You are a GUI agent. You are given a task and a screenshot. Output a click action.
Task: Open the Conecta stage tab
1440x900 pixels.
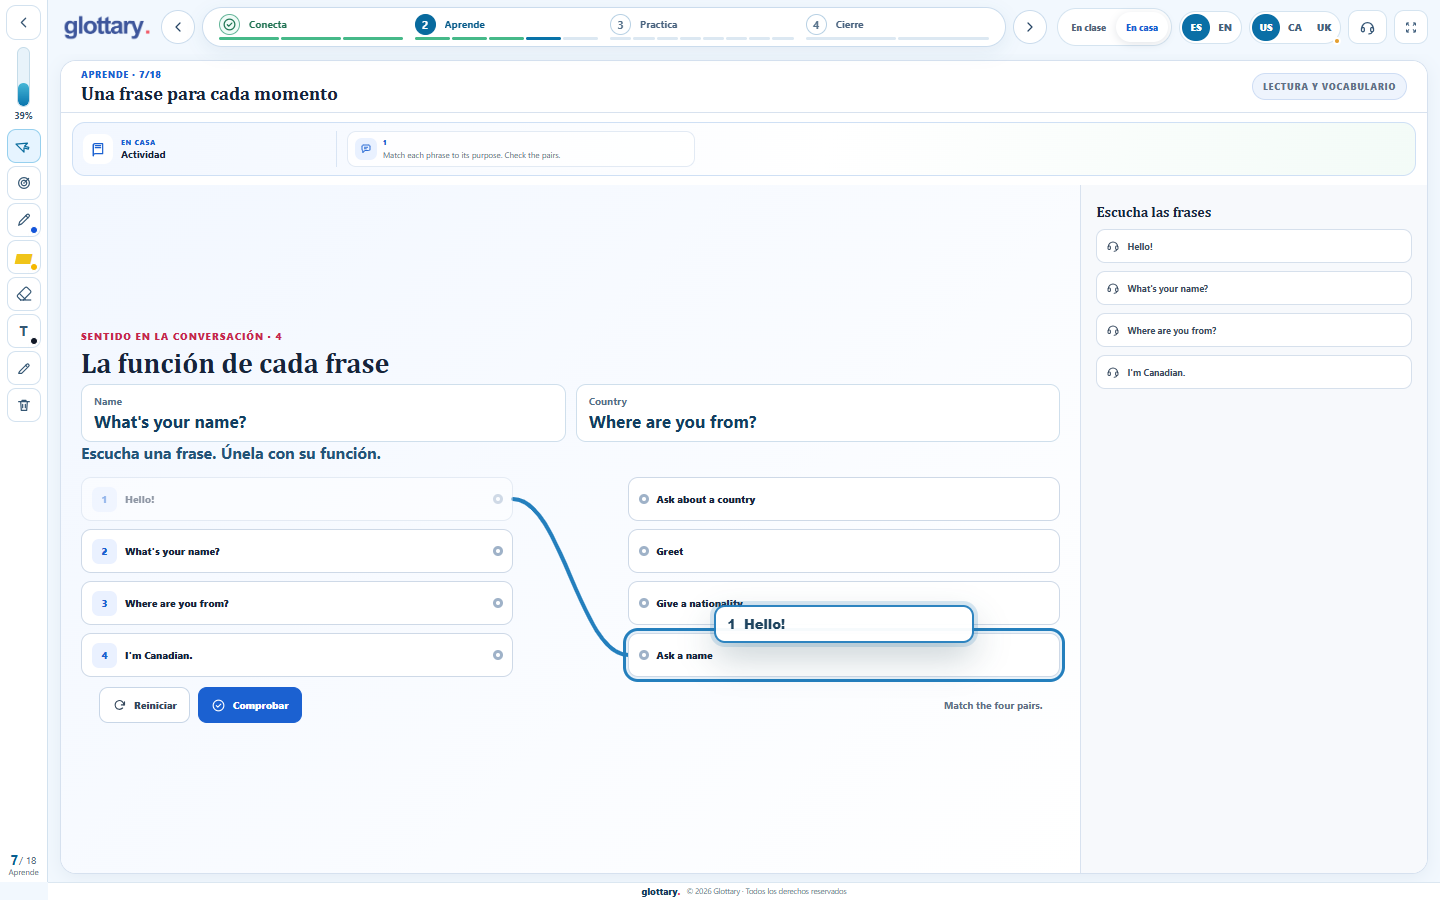tap(310, 25)
